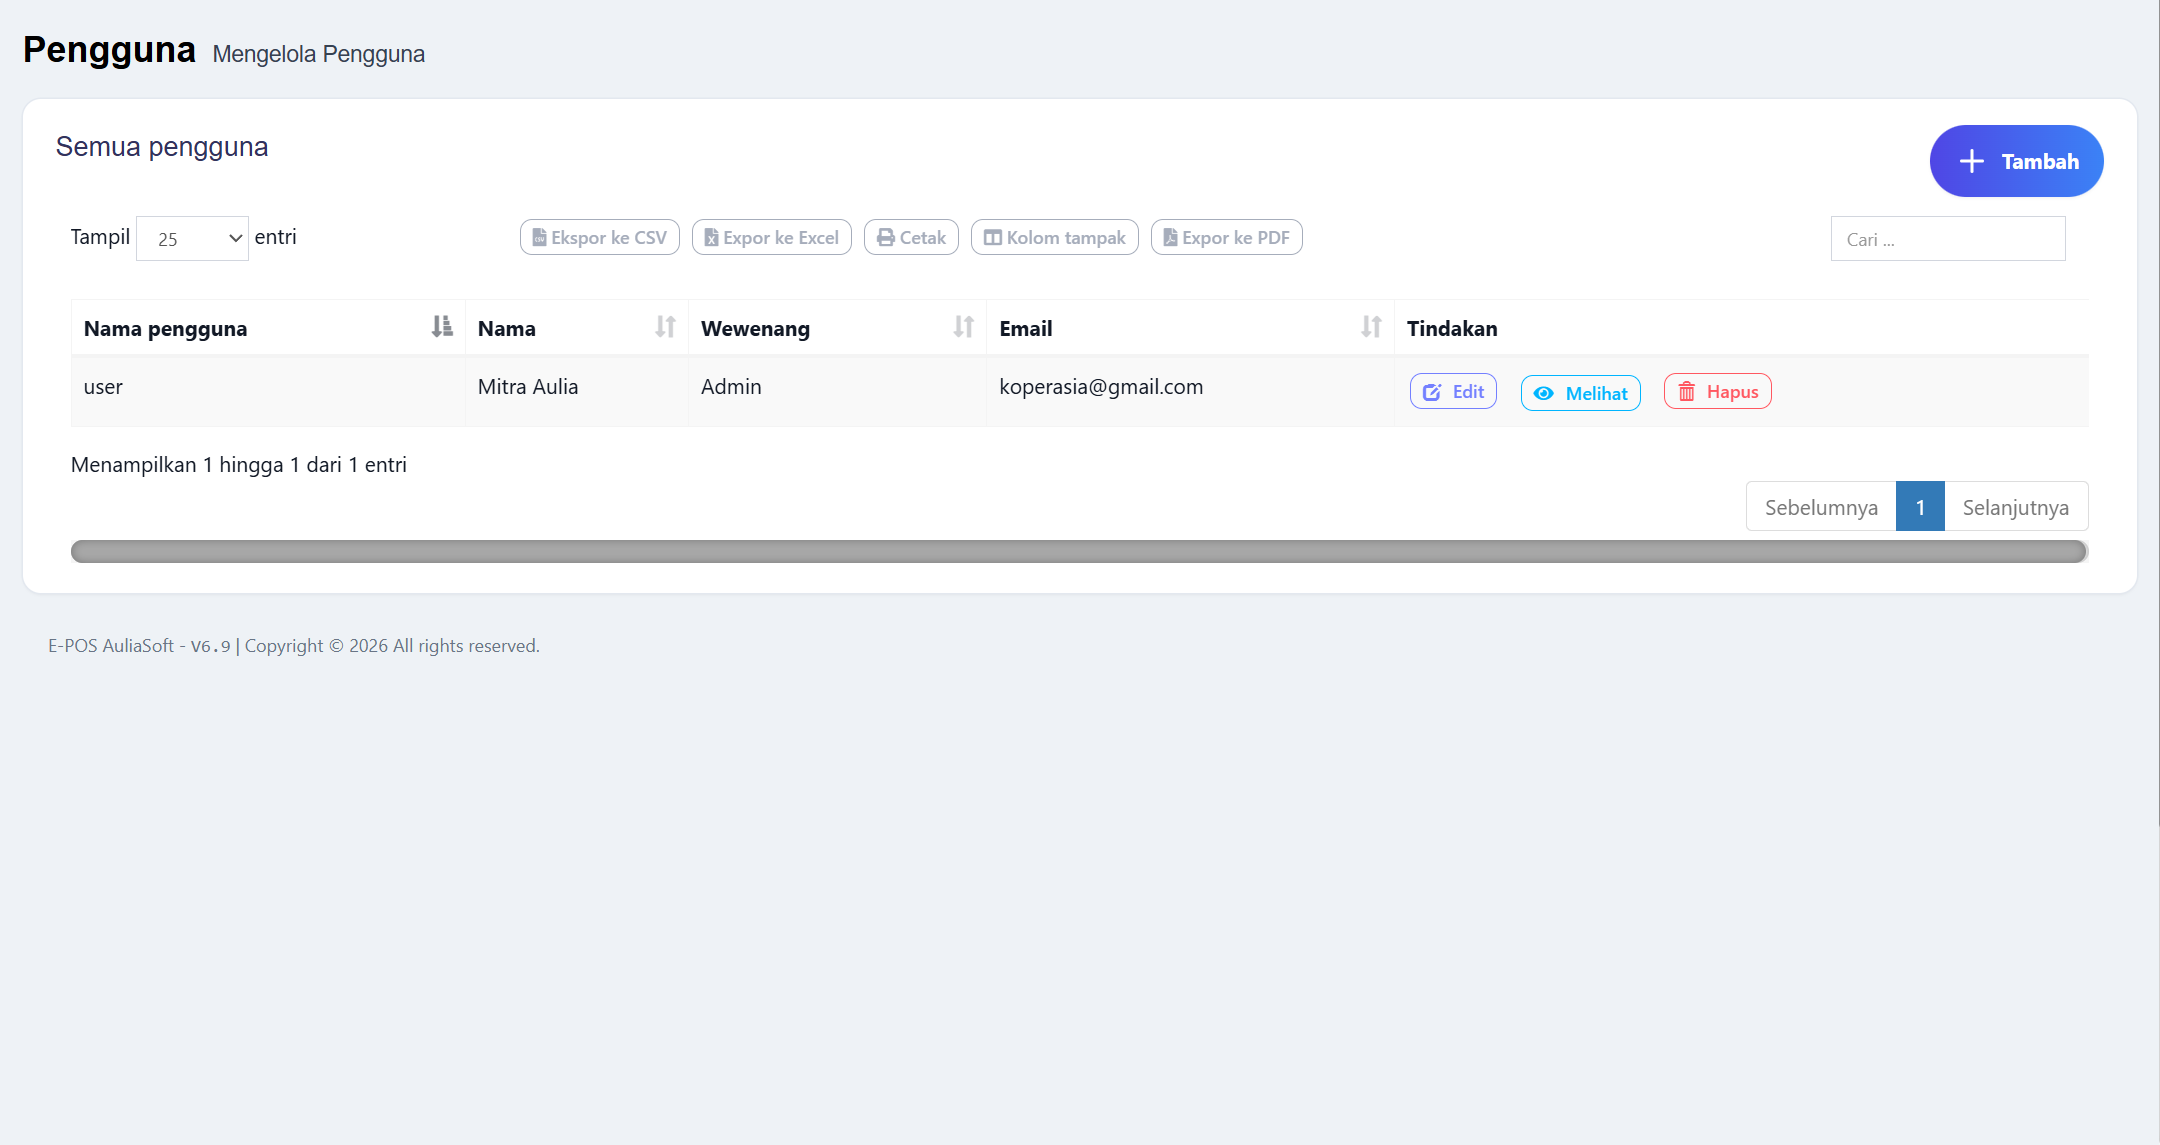Open the Kolom tampak column visibility menu
The height and width of the screenshot is (1145, 2160).
click(x=1054, y=237)
